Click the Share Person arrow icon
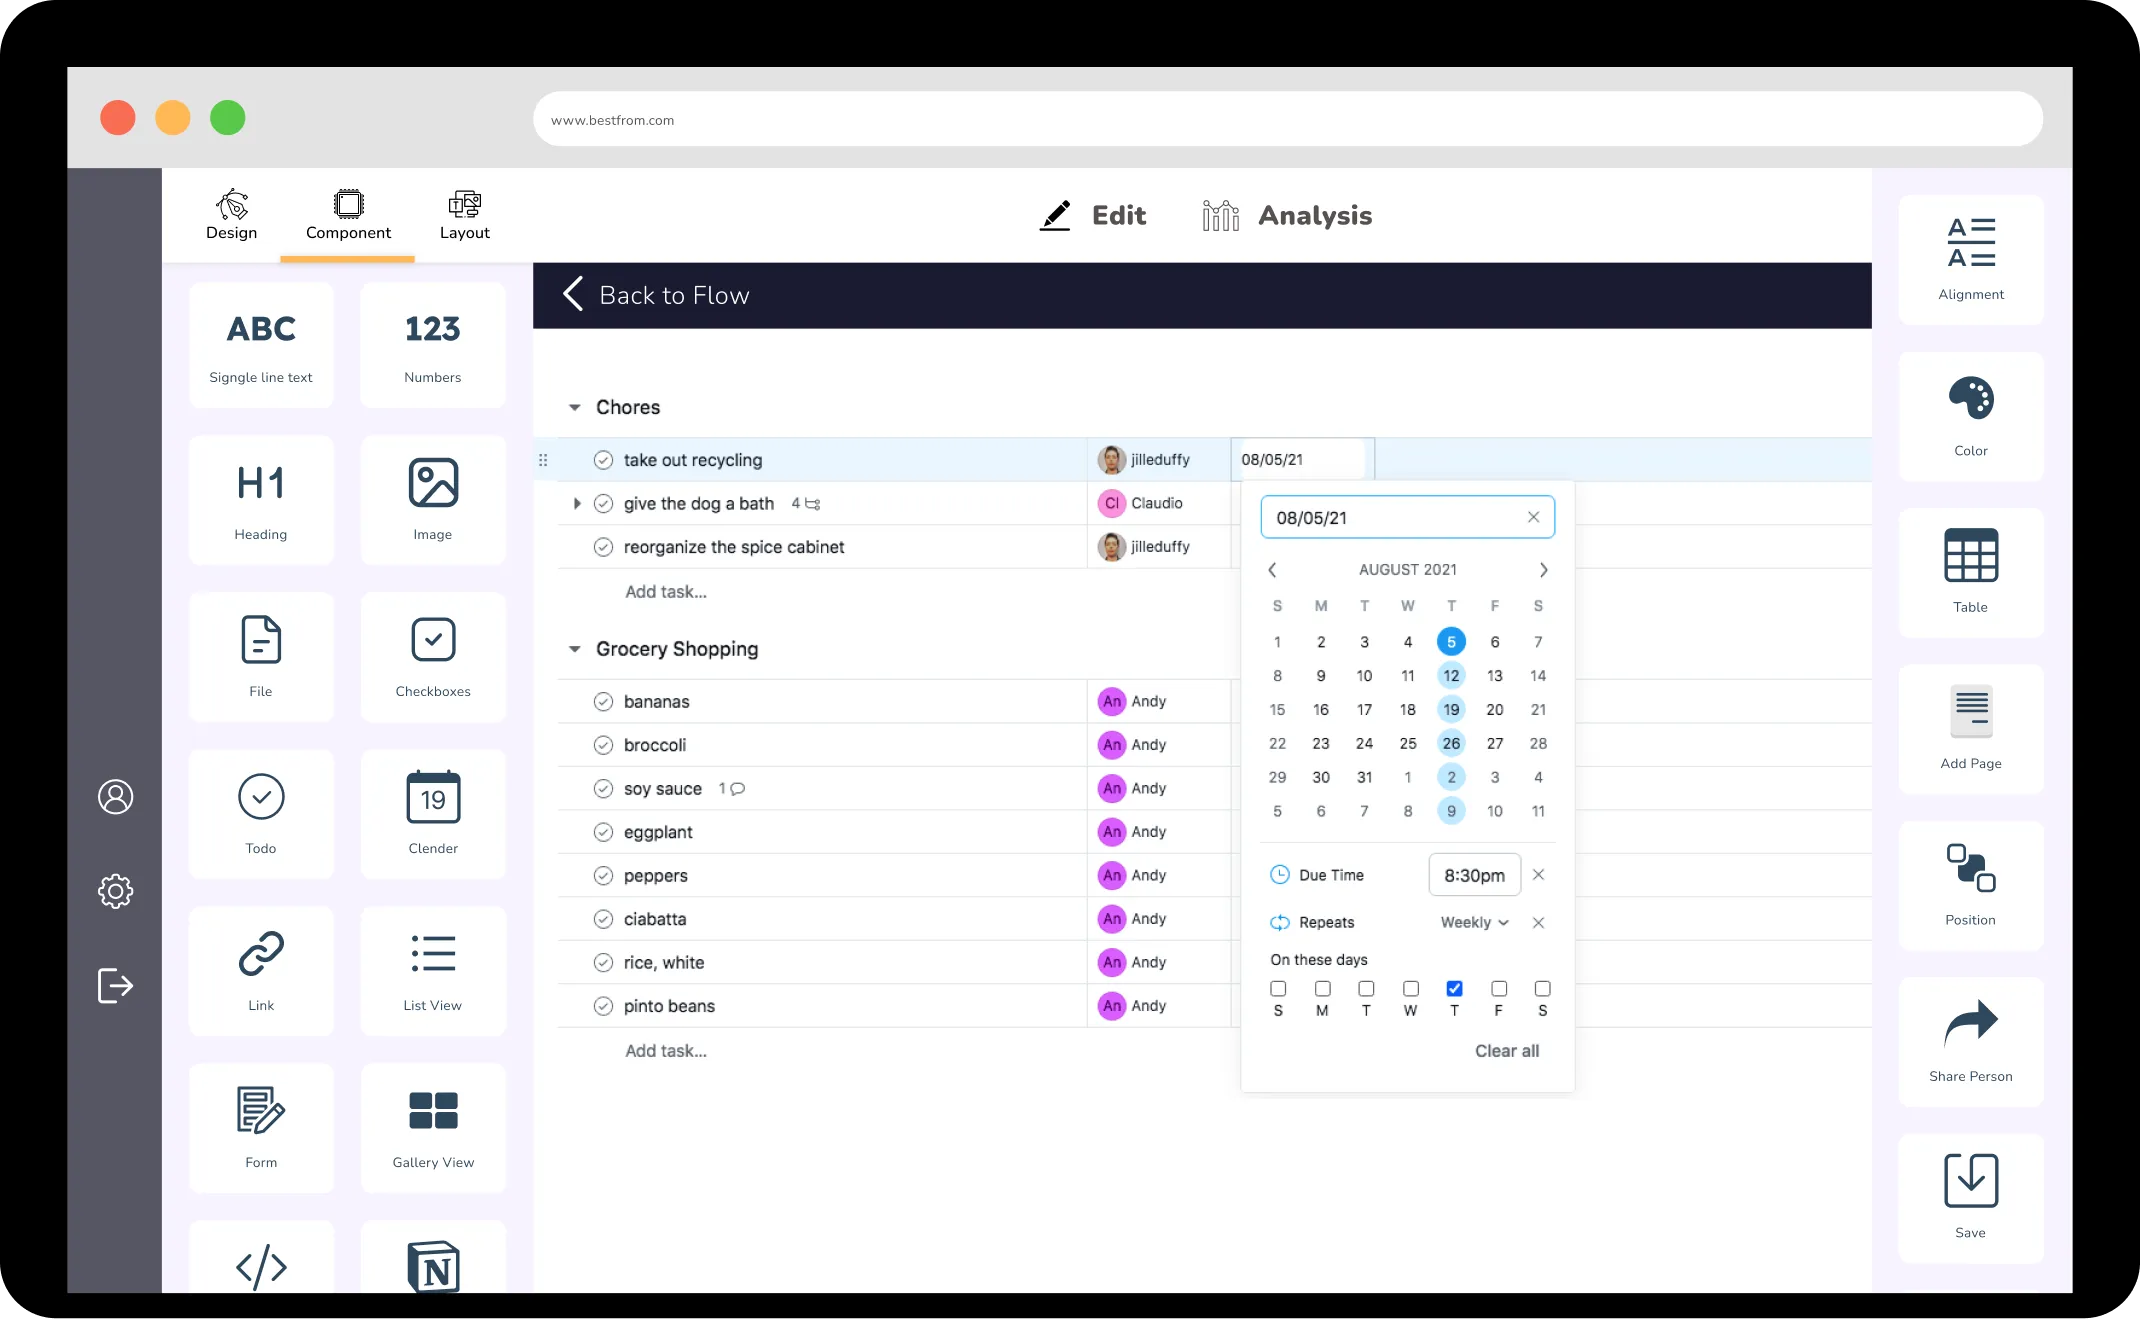The width and height of the screenshot is (2140, 1319). pos(1970,1023)
